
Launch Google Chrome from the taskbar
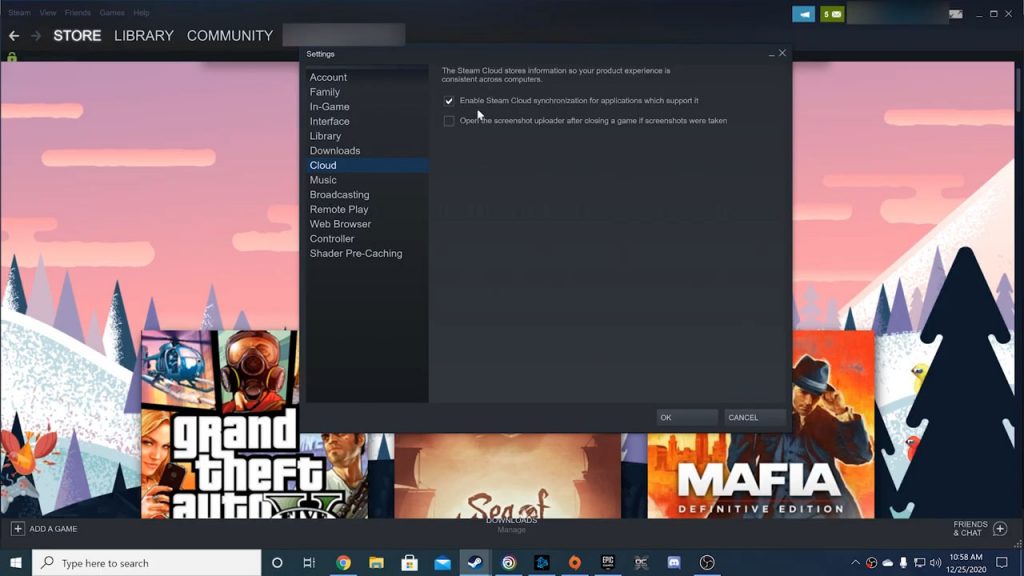[344, 562]
